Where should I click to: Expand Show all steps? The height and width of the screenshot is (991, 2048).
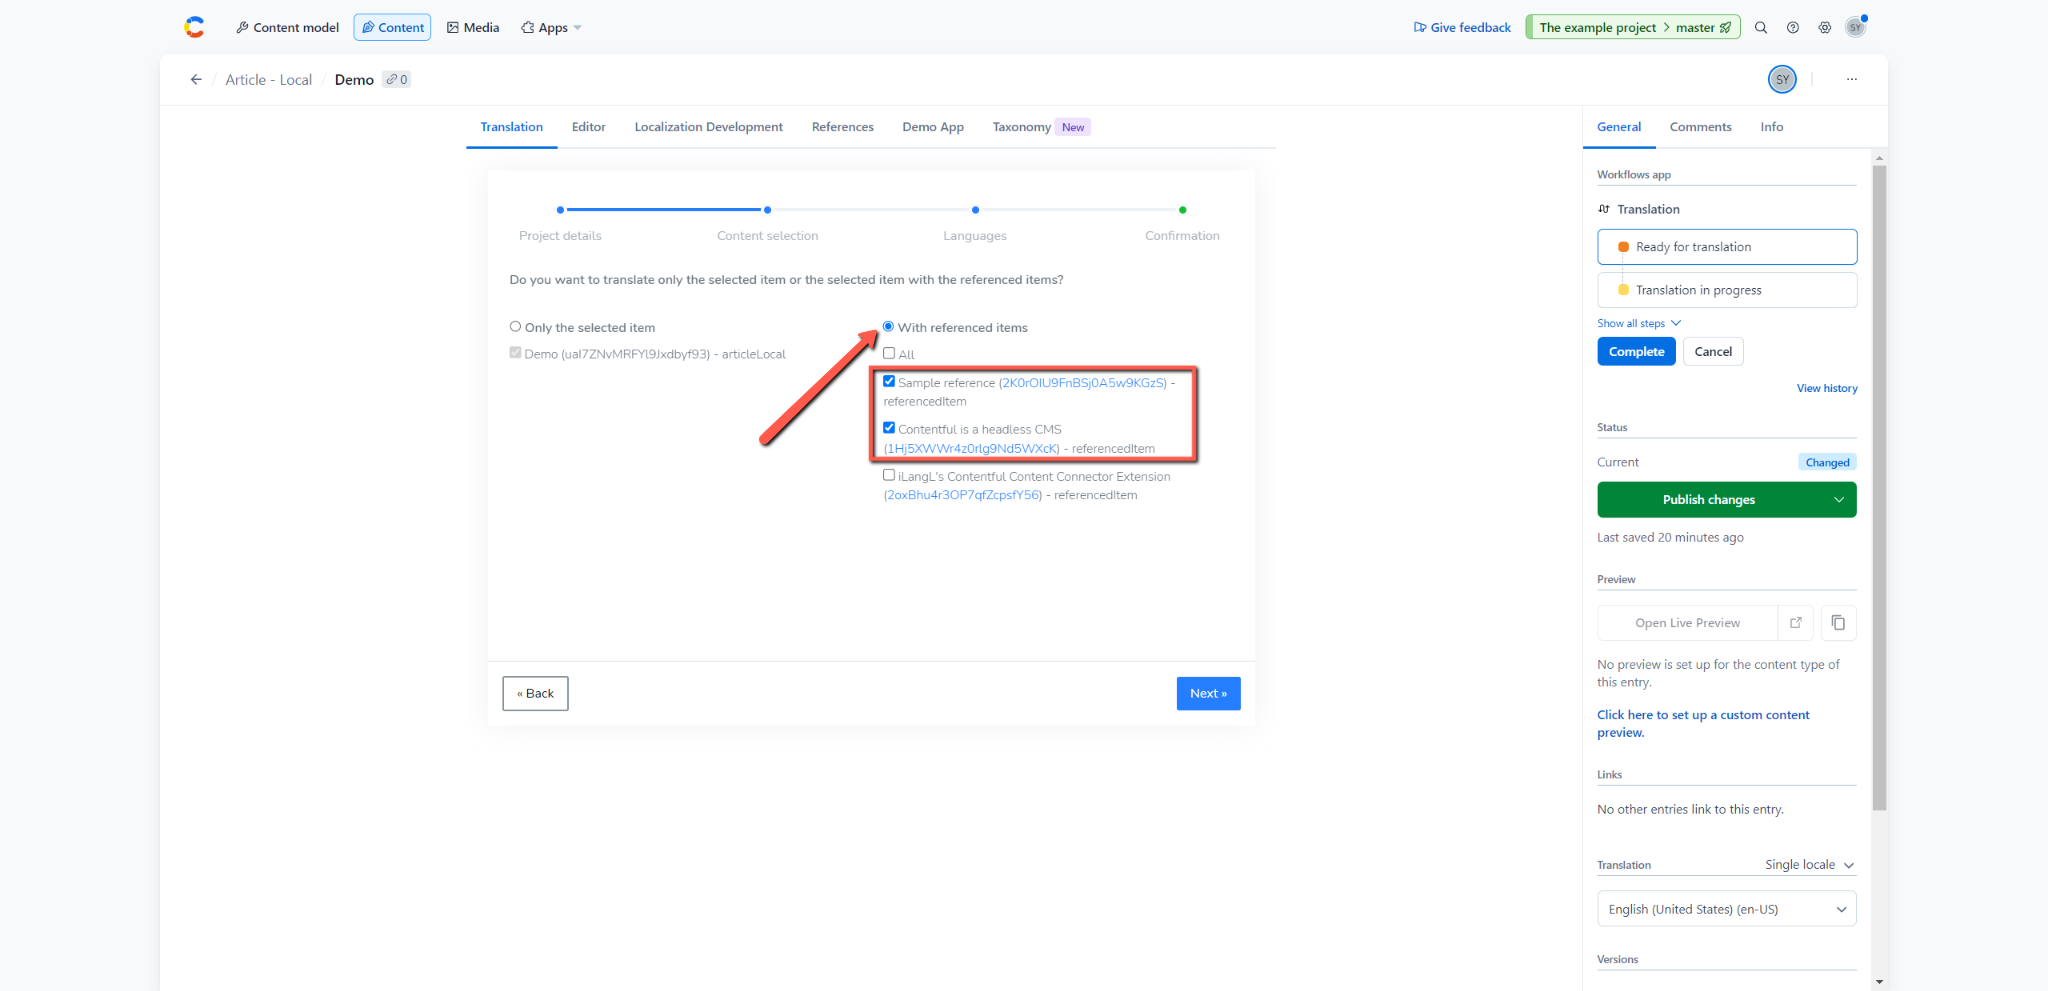(1639, 323)
